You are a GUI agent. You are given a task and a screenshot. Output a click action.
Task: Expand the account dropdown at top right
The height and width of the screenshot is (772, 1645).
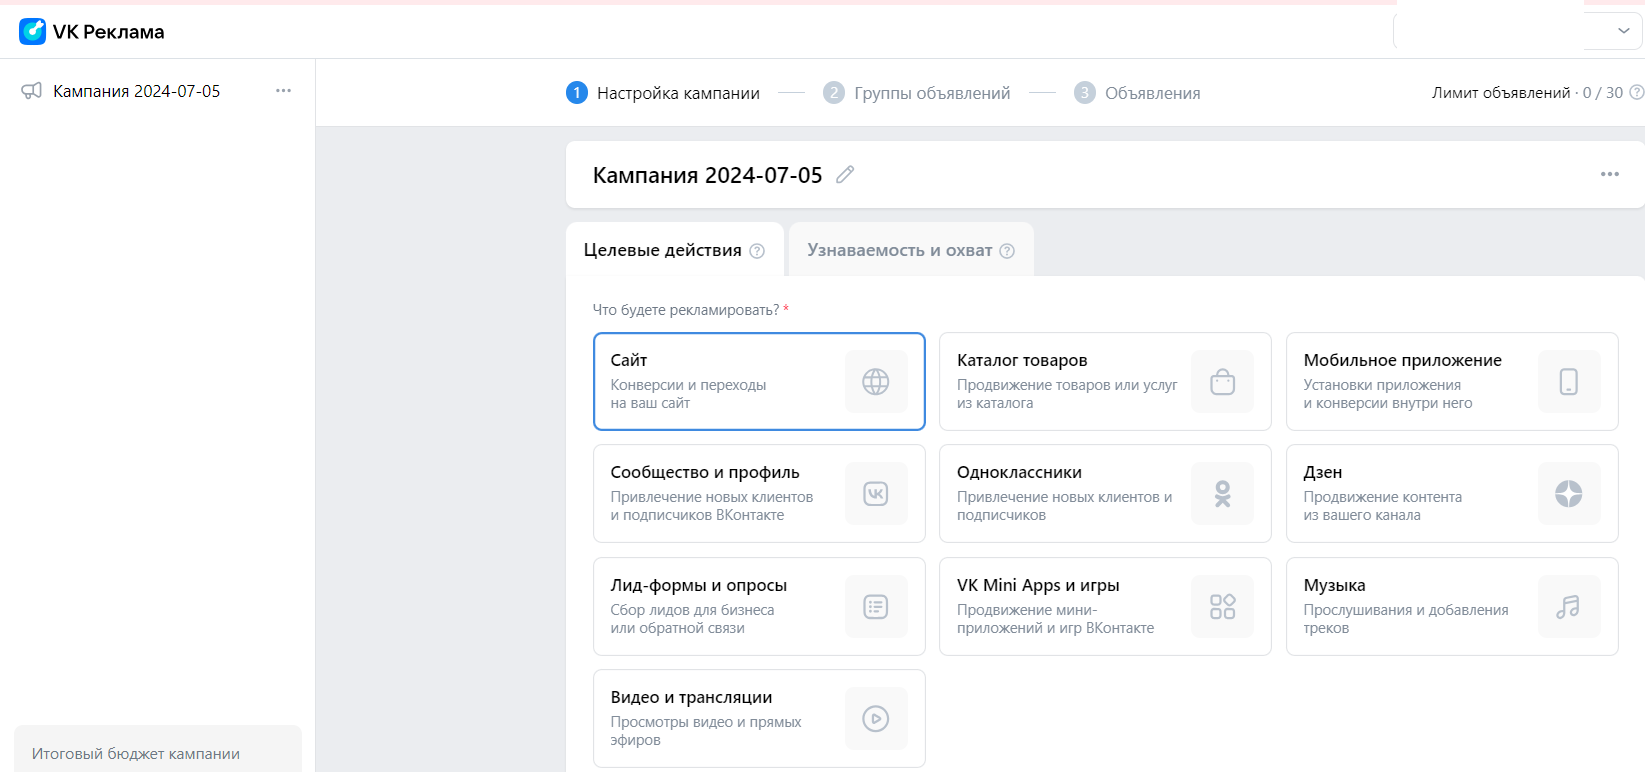[x=1623, y=31]
